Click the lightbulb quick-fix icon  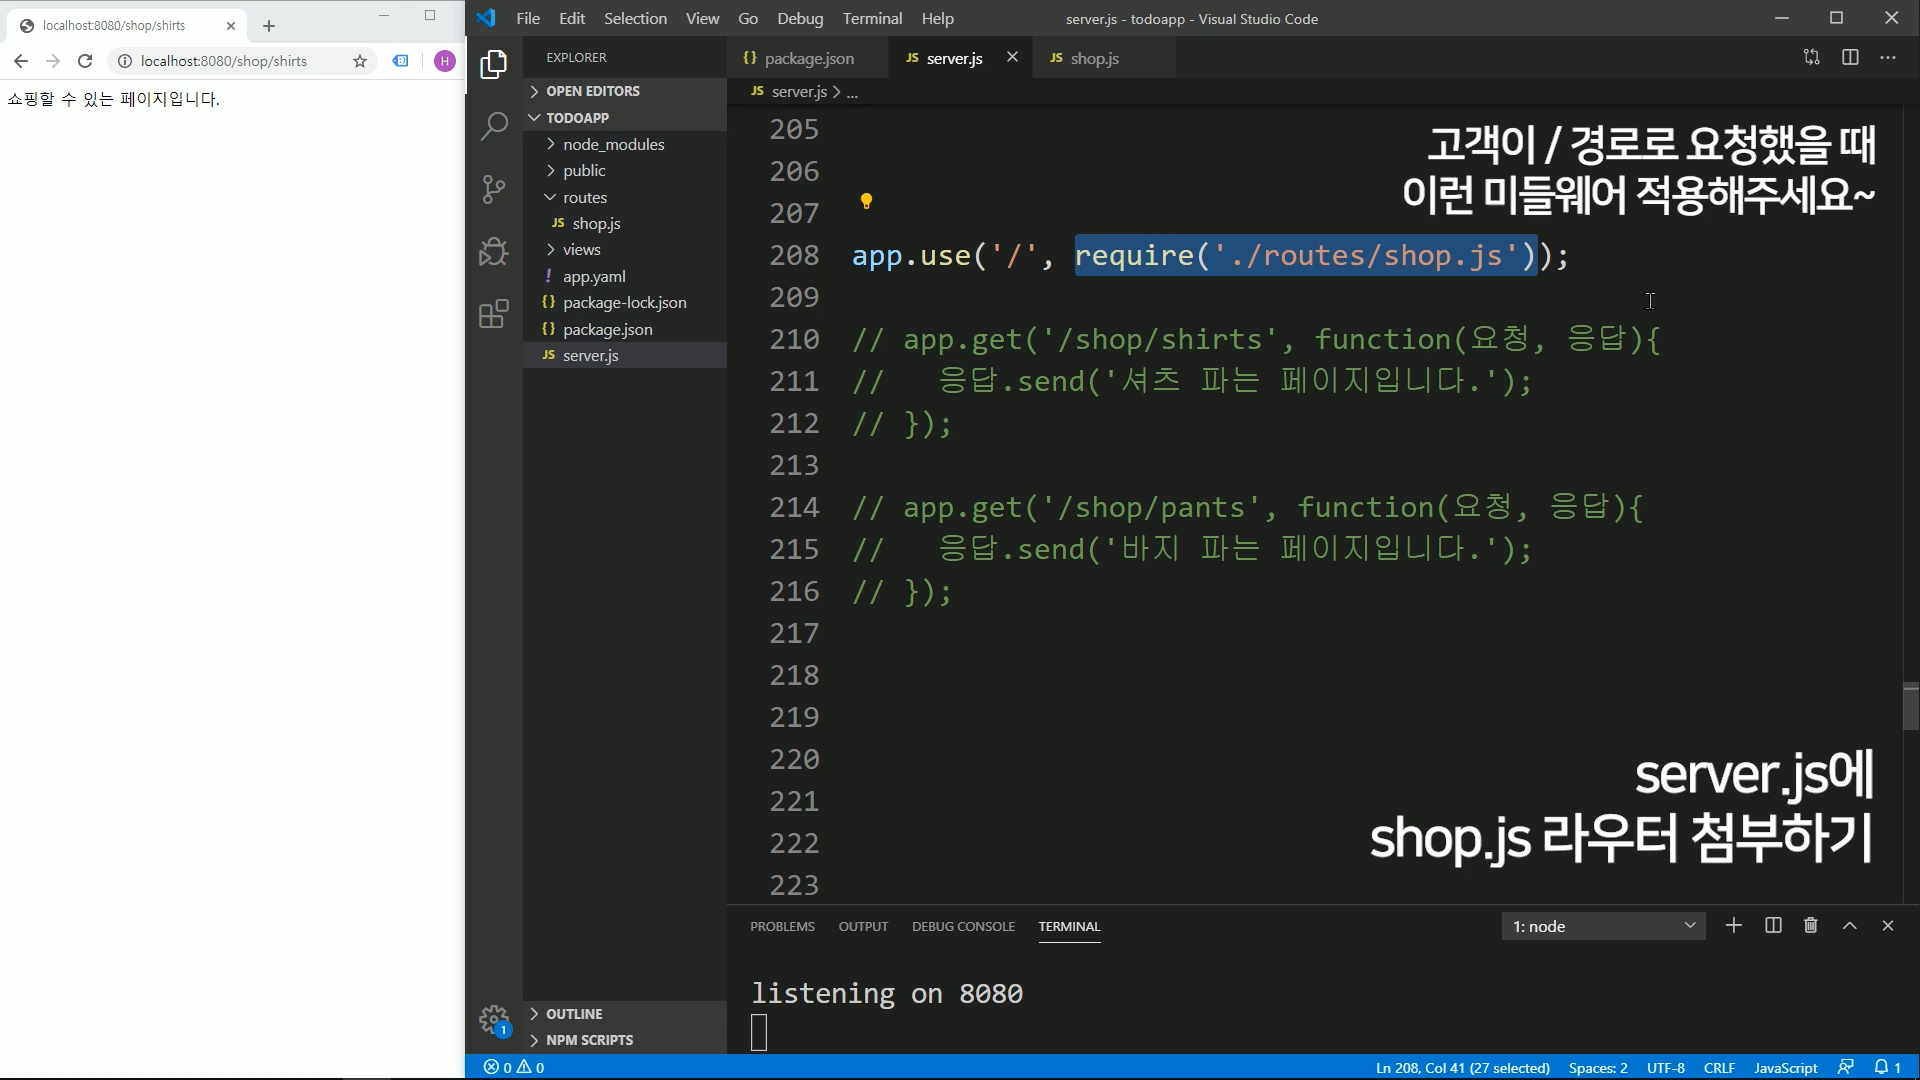(x=866, y=201)
